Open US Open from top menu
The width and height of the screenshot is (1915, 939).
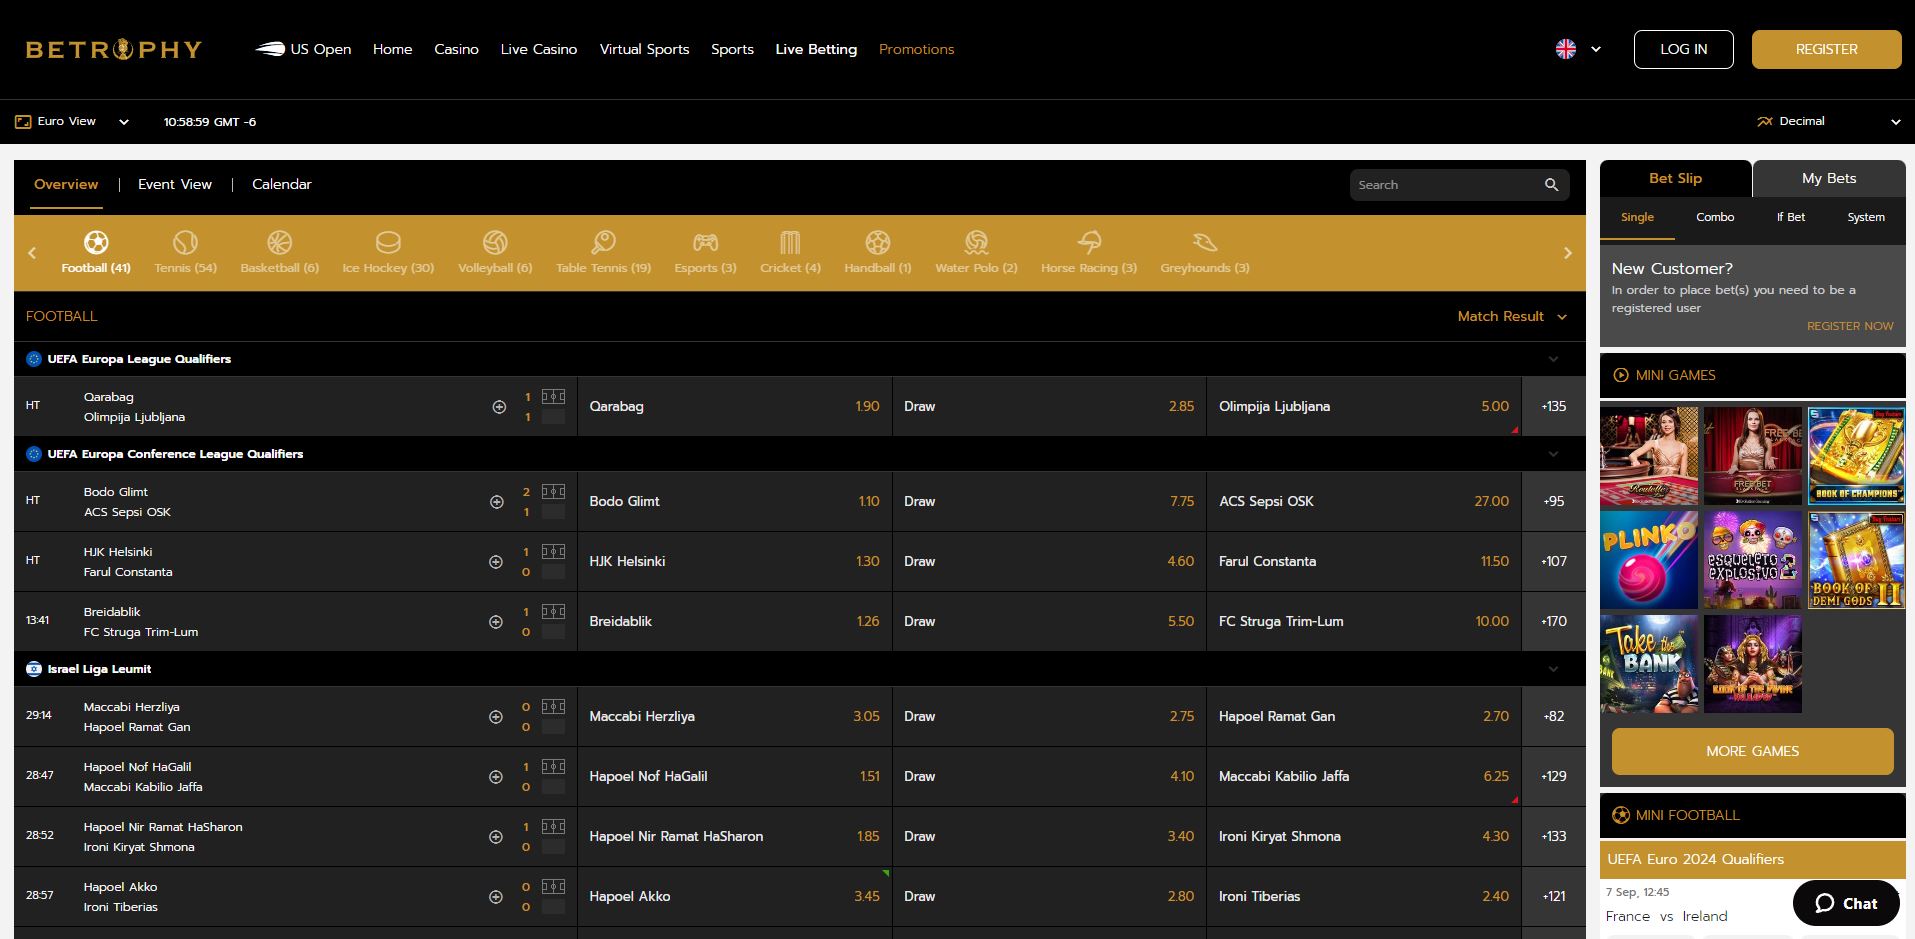tap(304, 49)
